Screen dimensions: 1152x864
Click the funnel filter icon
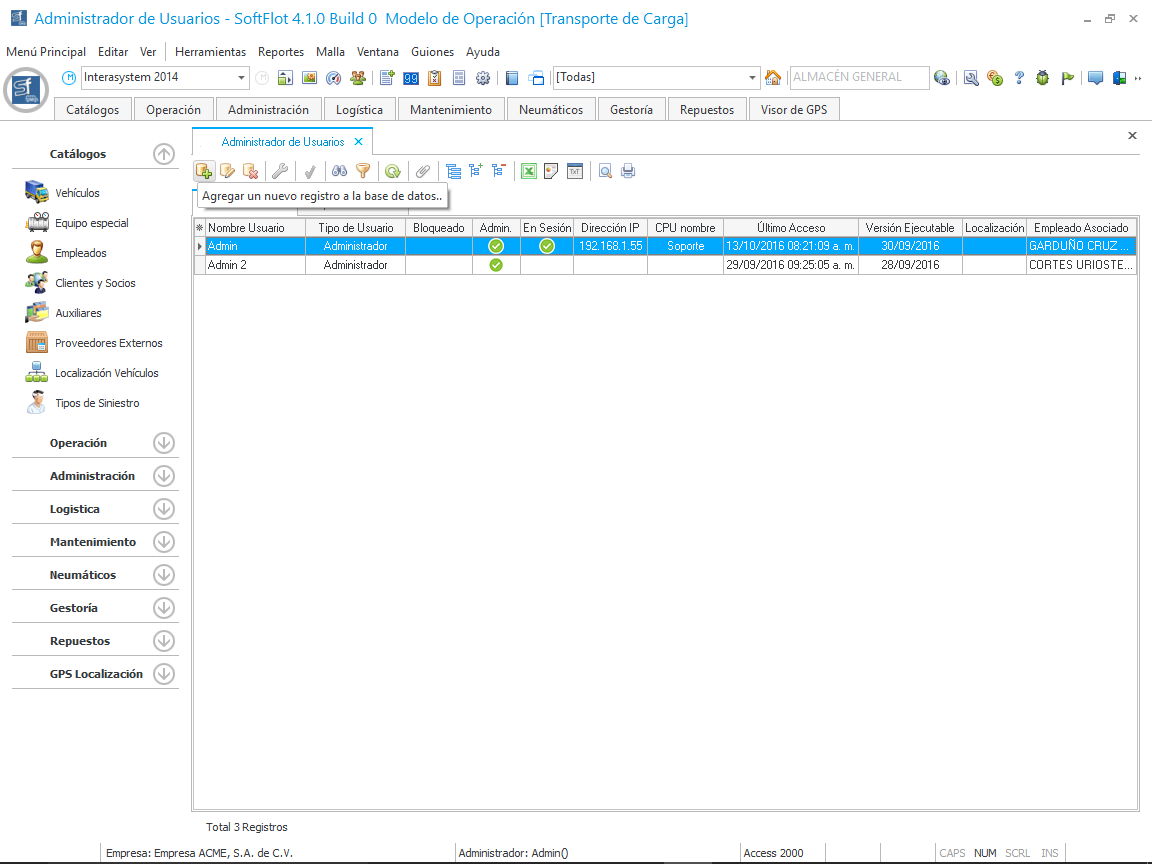(x=363, y=171)
